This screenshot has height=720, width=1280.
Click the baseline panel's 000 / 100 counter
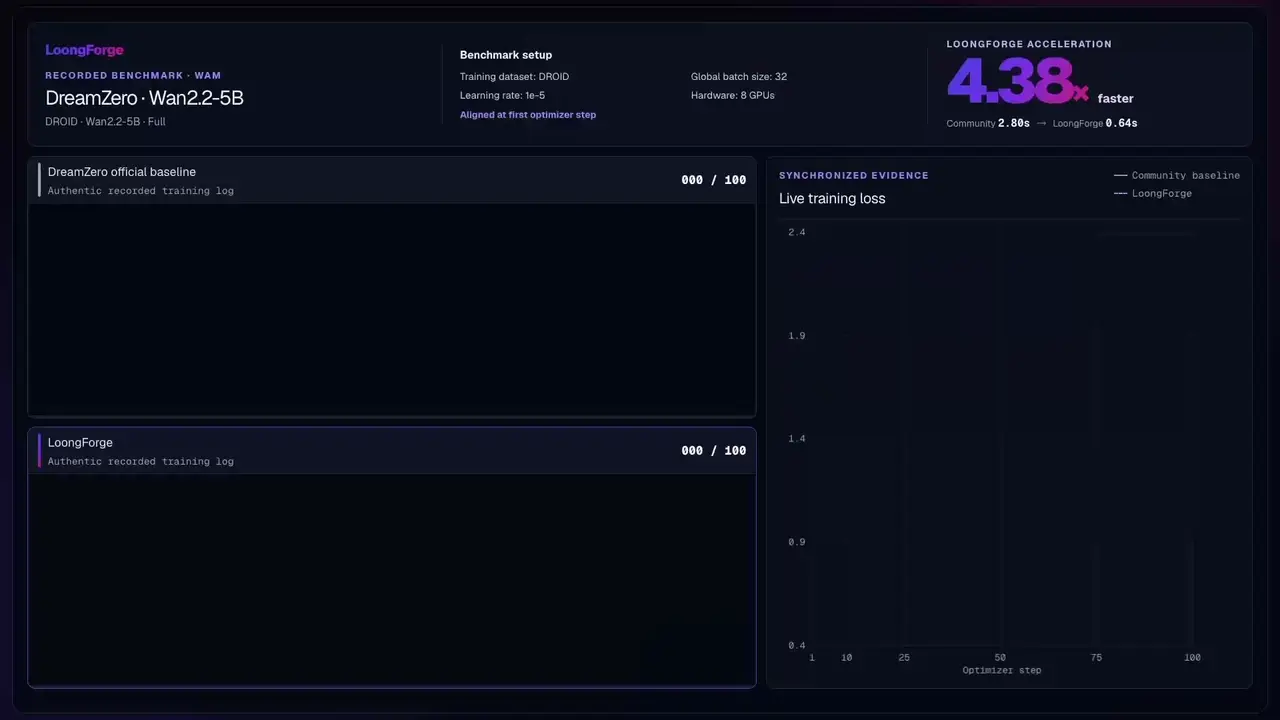coord(713,180)
